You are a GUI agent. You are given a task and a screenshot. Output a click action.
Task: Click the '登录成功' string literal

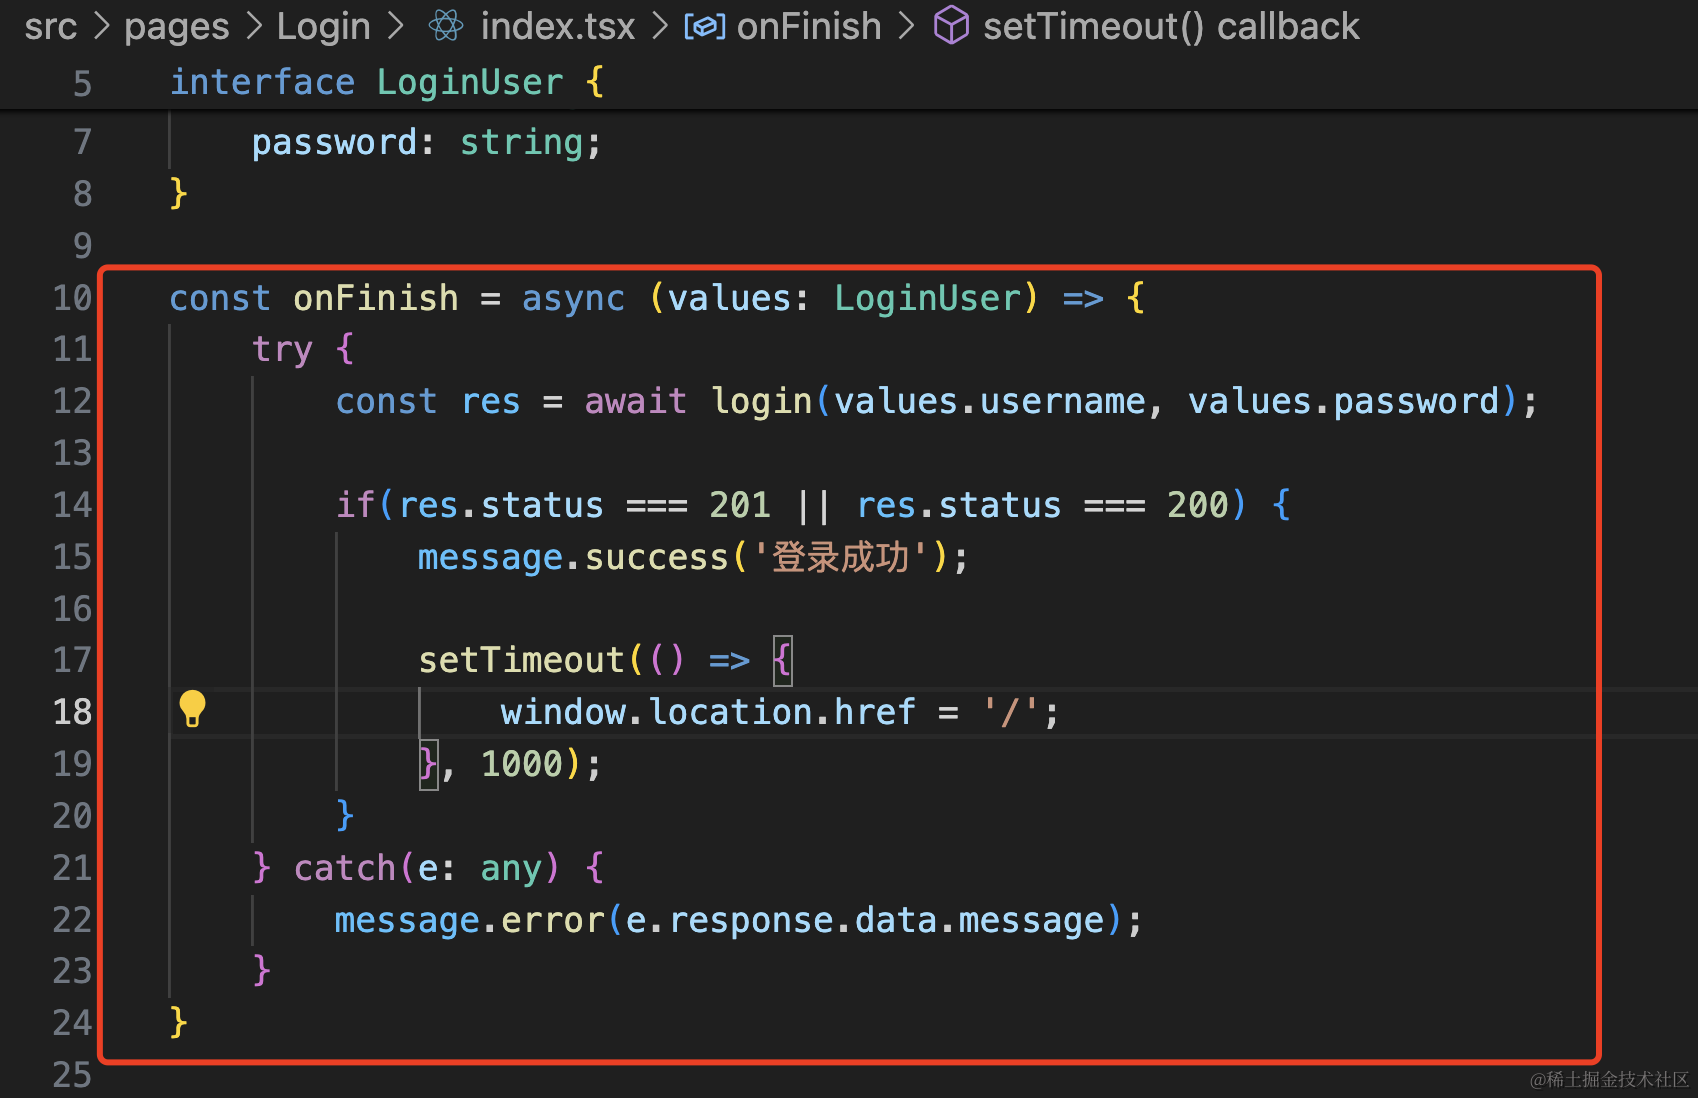tap(840, 557)
